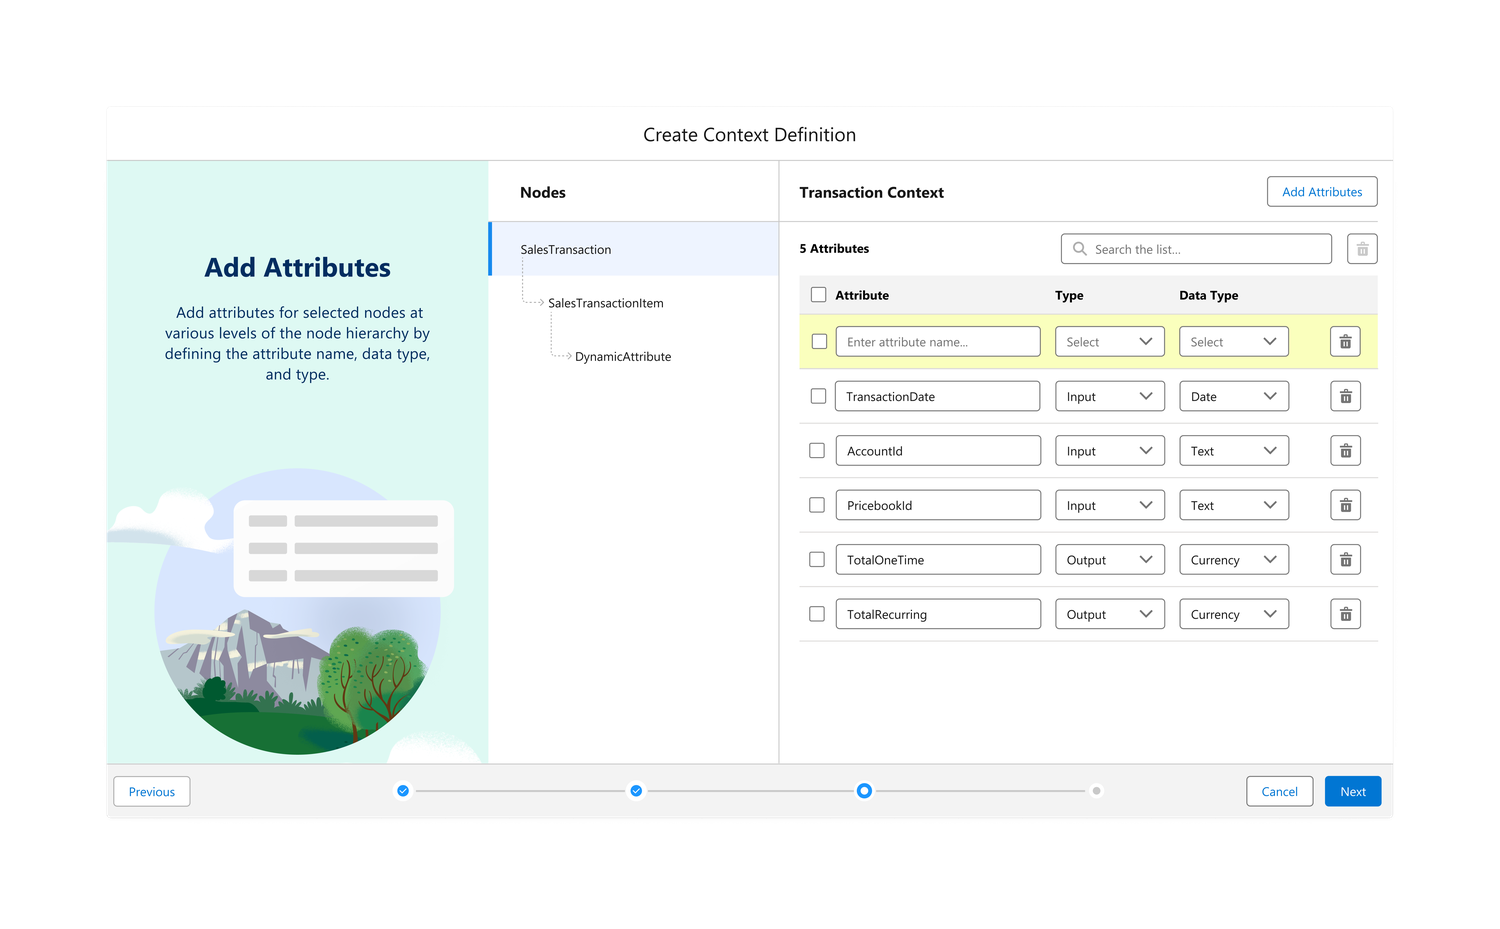Viewport: 1500px width, 929px height.
Task: Select the SalesTransaction node
Action: click(x=634, y=249)
